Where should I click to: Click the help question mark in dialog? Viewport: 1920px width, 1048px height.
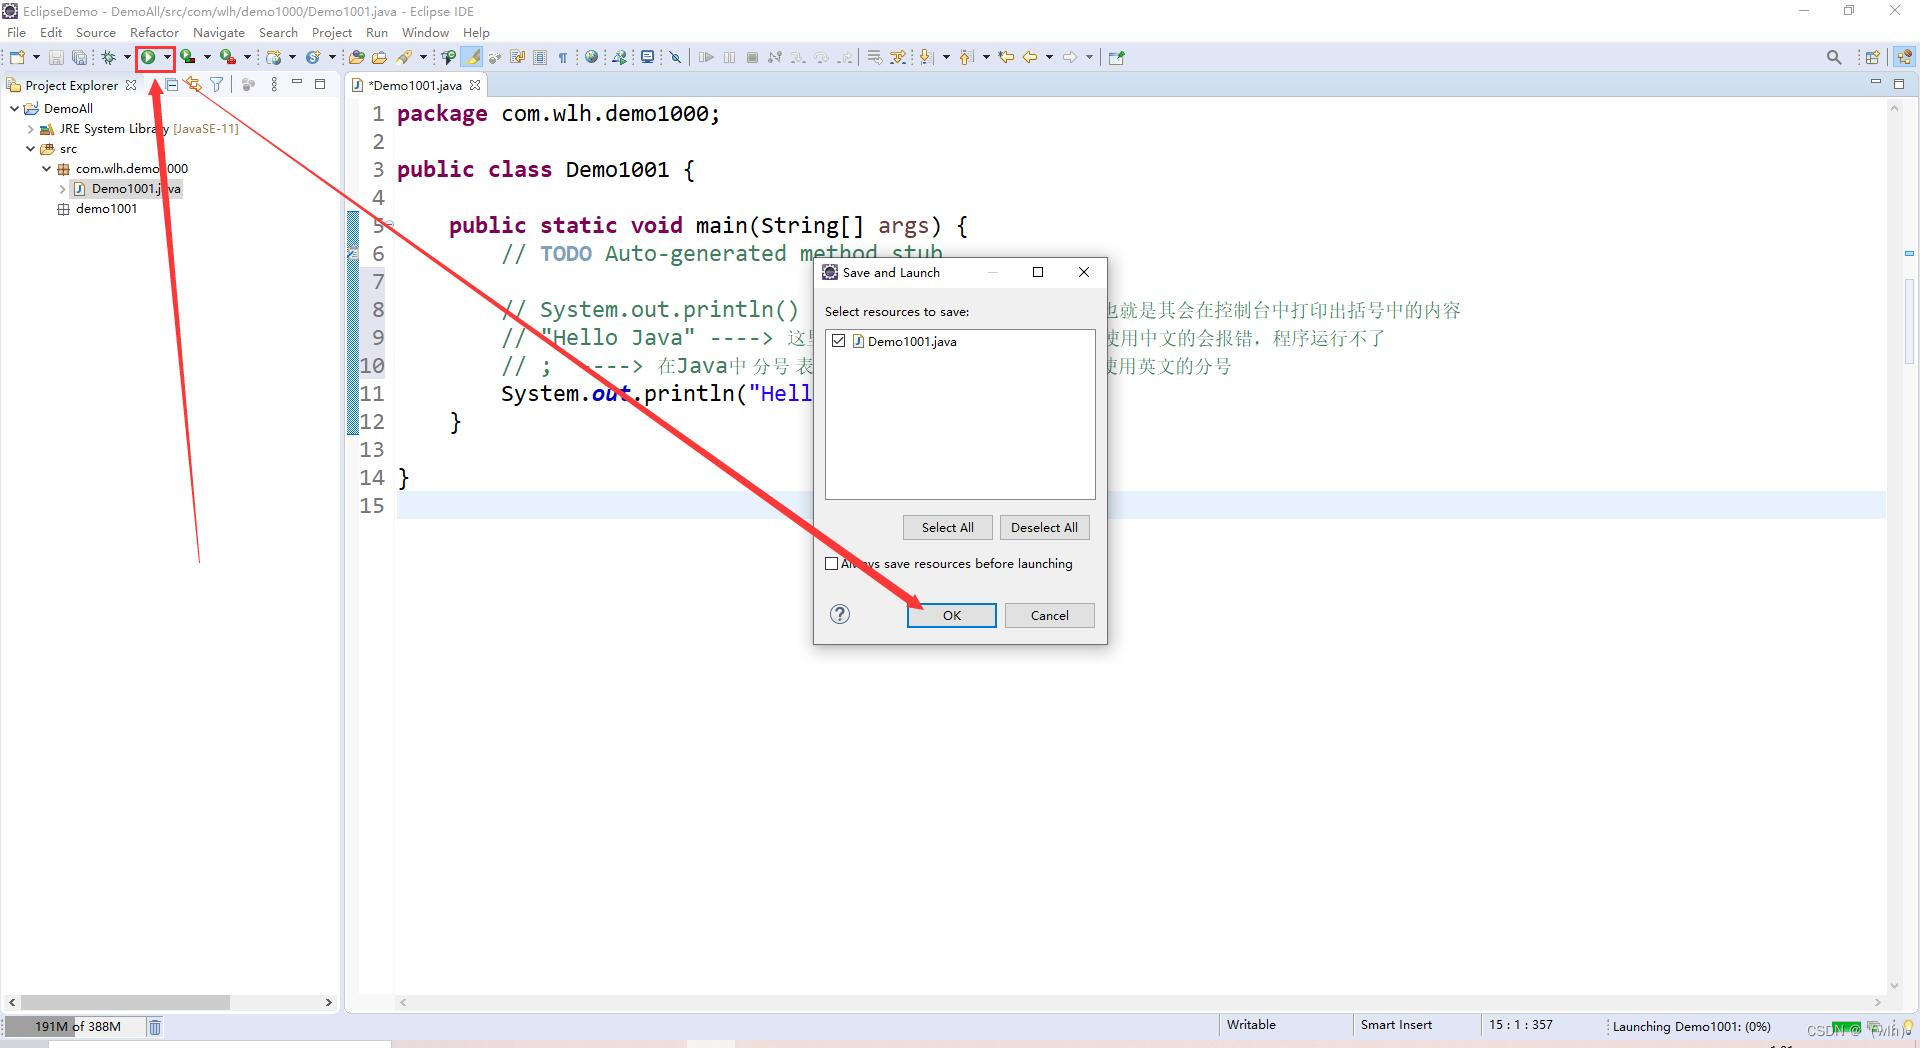tap(840, 614)
